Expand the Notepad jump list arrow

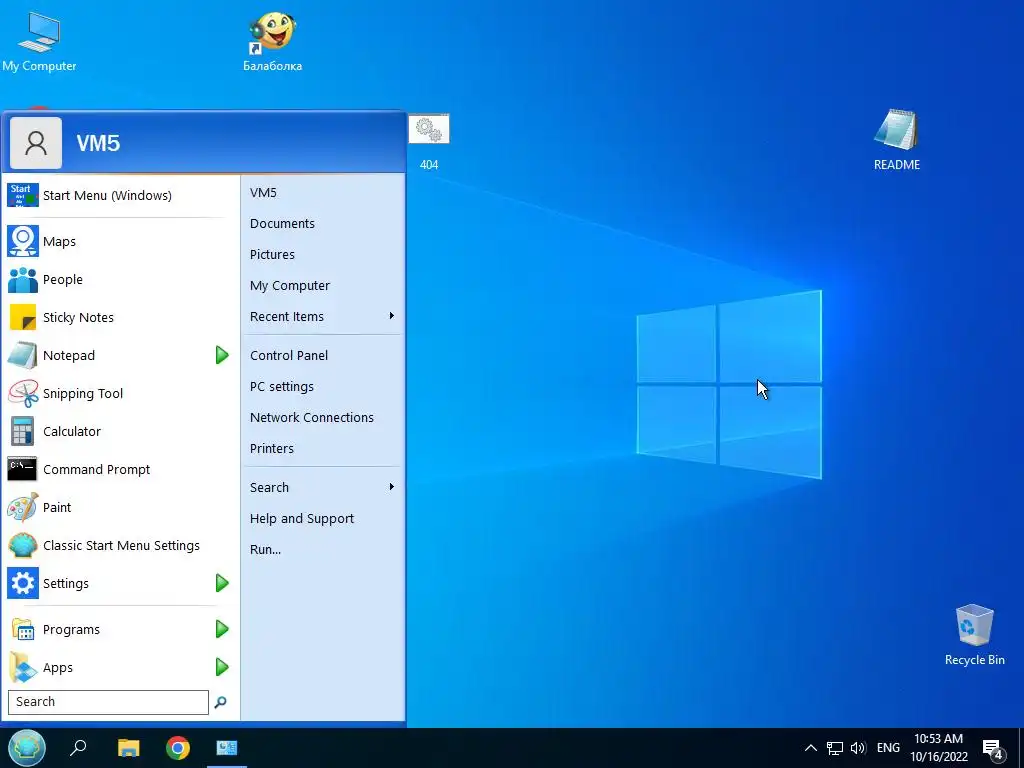click(222, 355)
